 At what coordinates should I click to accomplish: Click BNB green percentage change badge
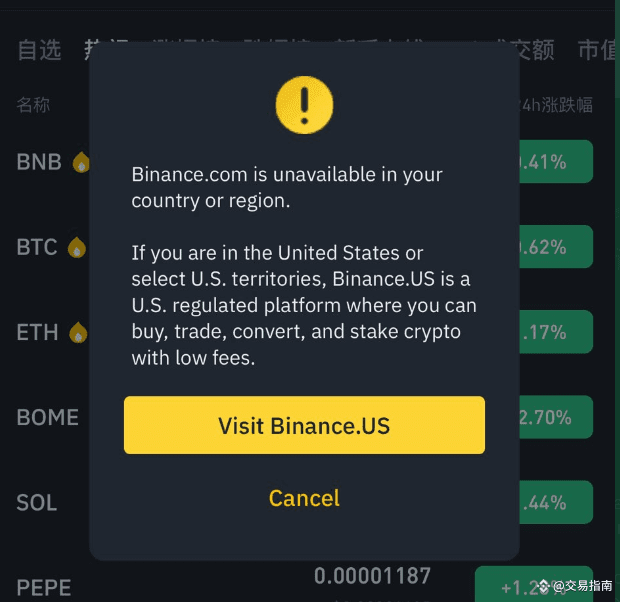556,161
